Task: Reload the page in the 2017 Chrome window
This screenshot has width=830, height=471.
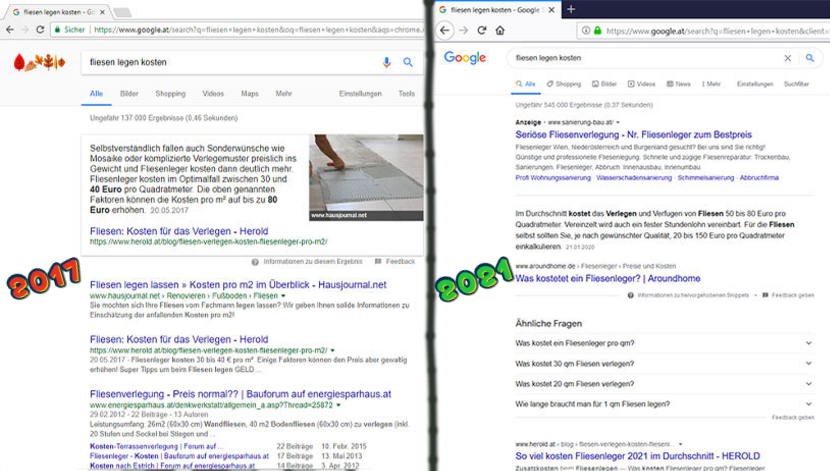Action: [x=40, y=30]
